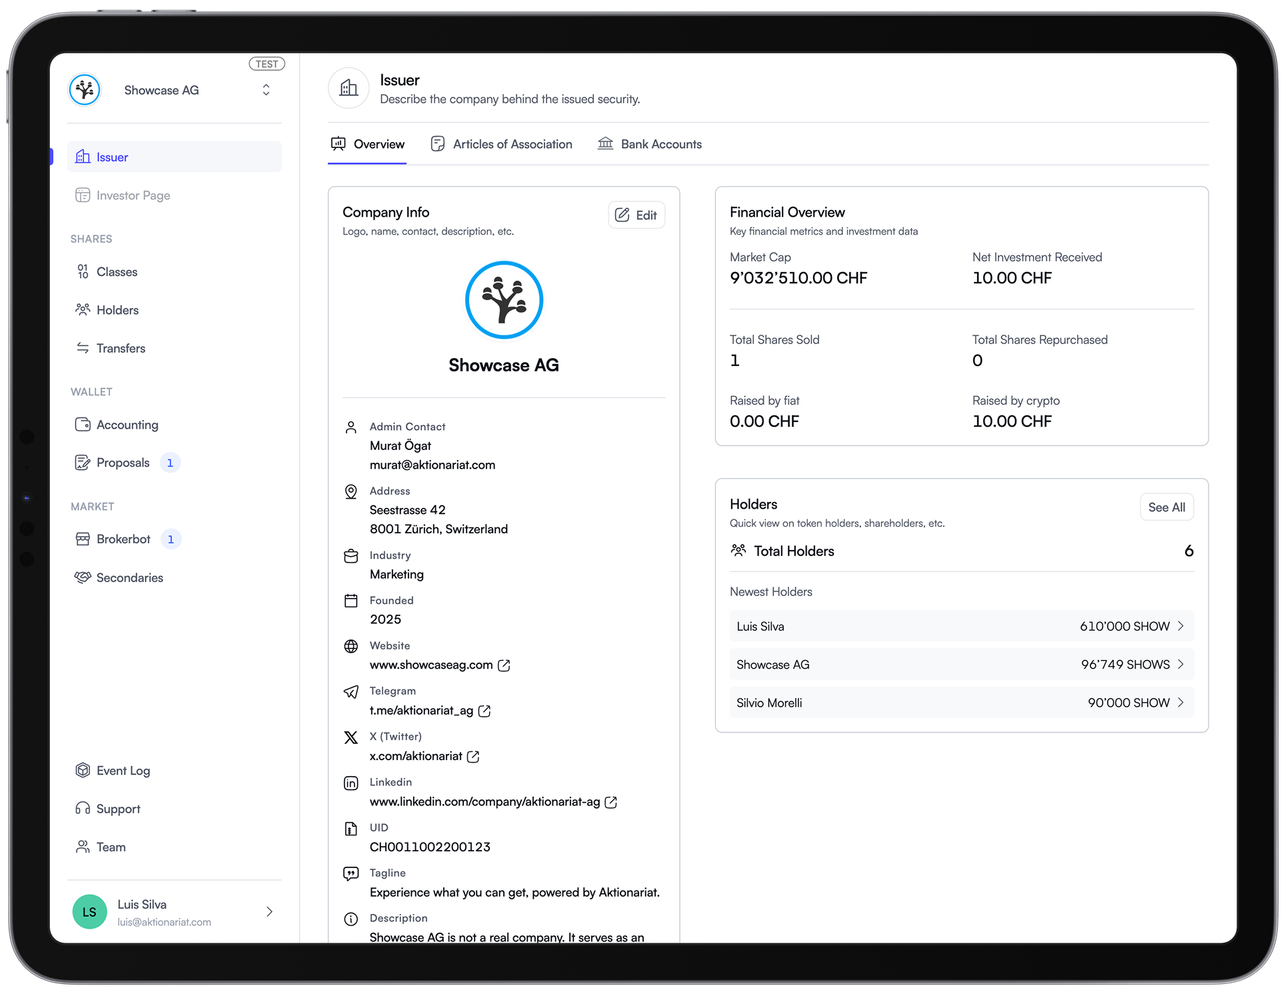Image resolution: width=1287 pixels, height=996 pixels.
Task: Go to Secondaries handshake item
Action: [129, 578]
